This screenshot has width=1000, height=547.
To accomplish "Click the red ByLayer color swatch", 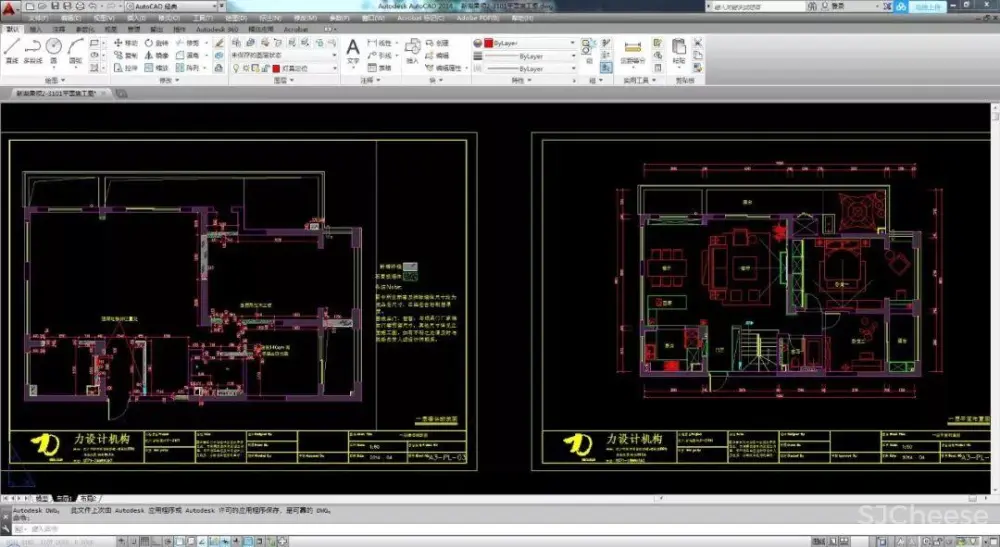I will pyautogui.click(x=488, y=43).
